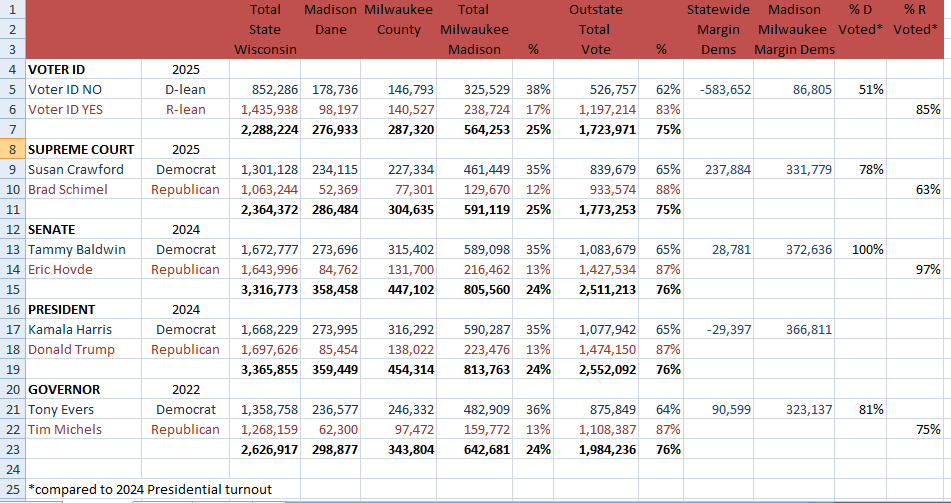This screenshot has width=951, height=503.
Task: Click Hovde's statewide total 1,643,996
Action: pos(265,269)
